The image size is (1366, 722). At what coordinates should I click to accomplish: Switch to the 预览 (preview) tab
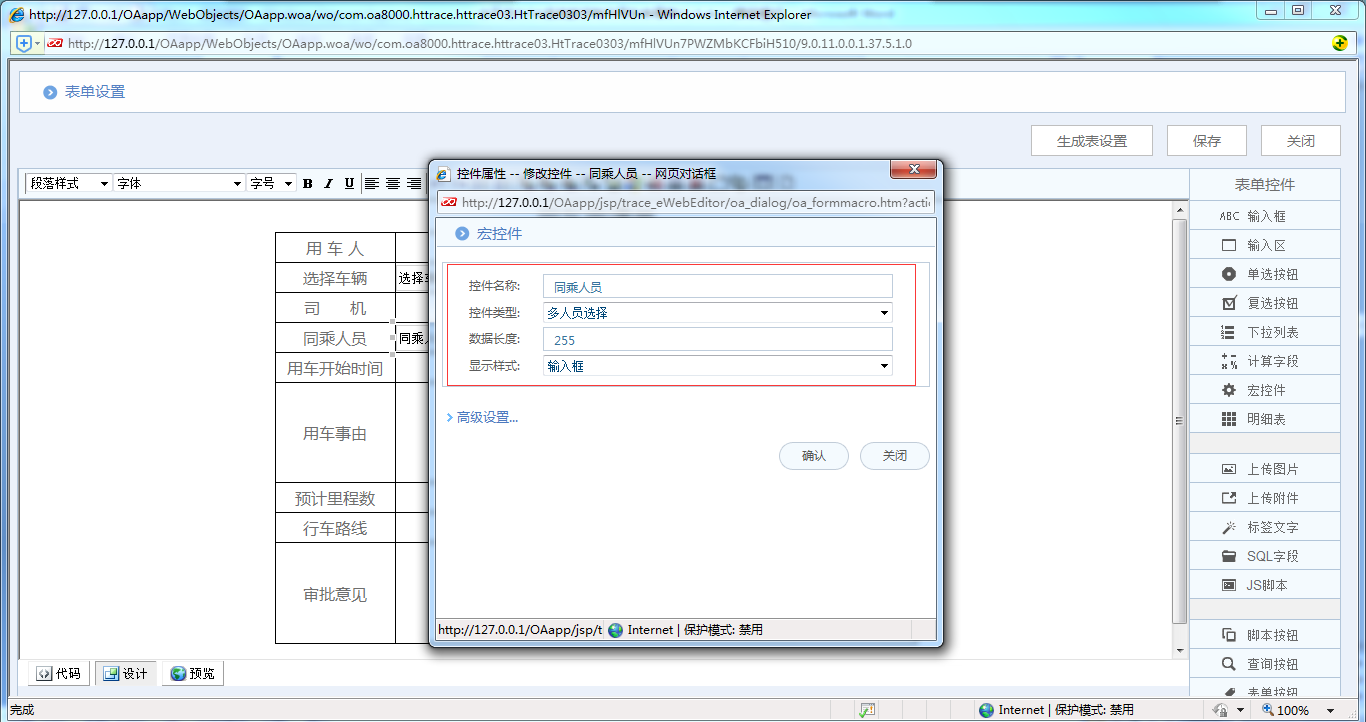pos(192,673)
